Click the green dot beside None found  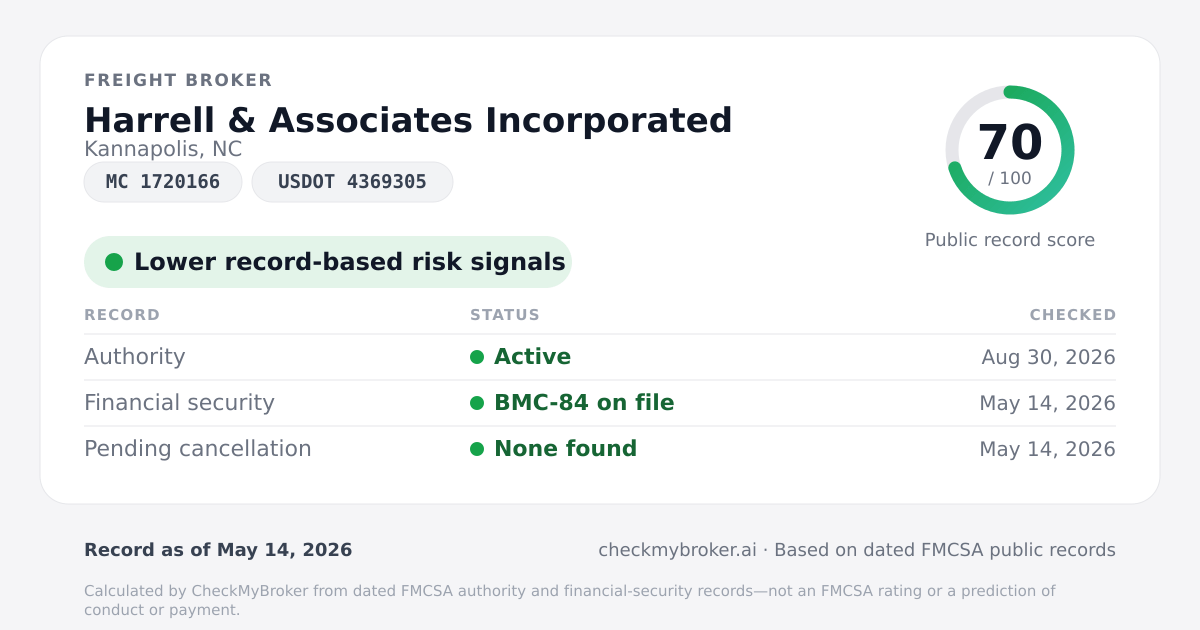pos(477,449)
